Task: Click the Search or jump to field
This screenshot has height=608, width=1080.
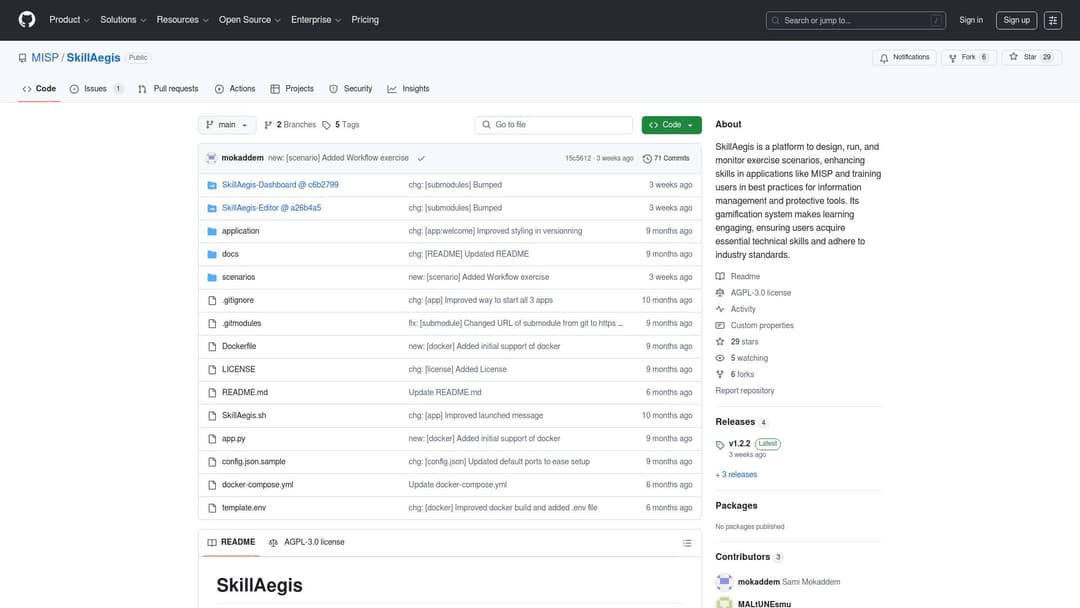Action: [855, 21]
